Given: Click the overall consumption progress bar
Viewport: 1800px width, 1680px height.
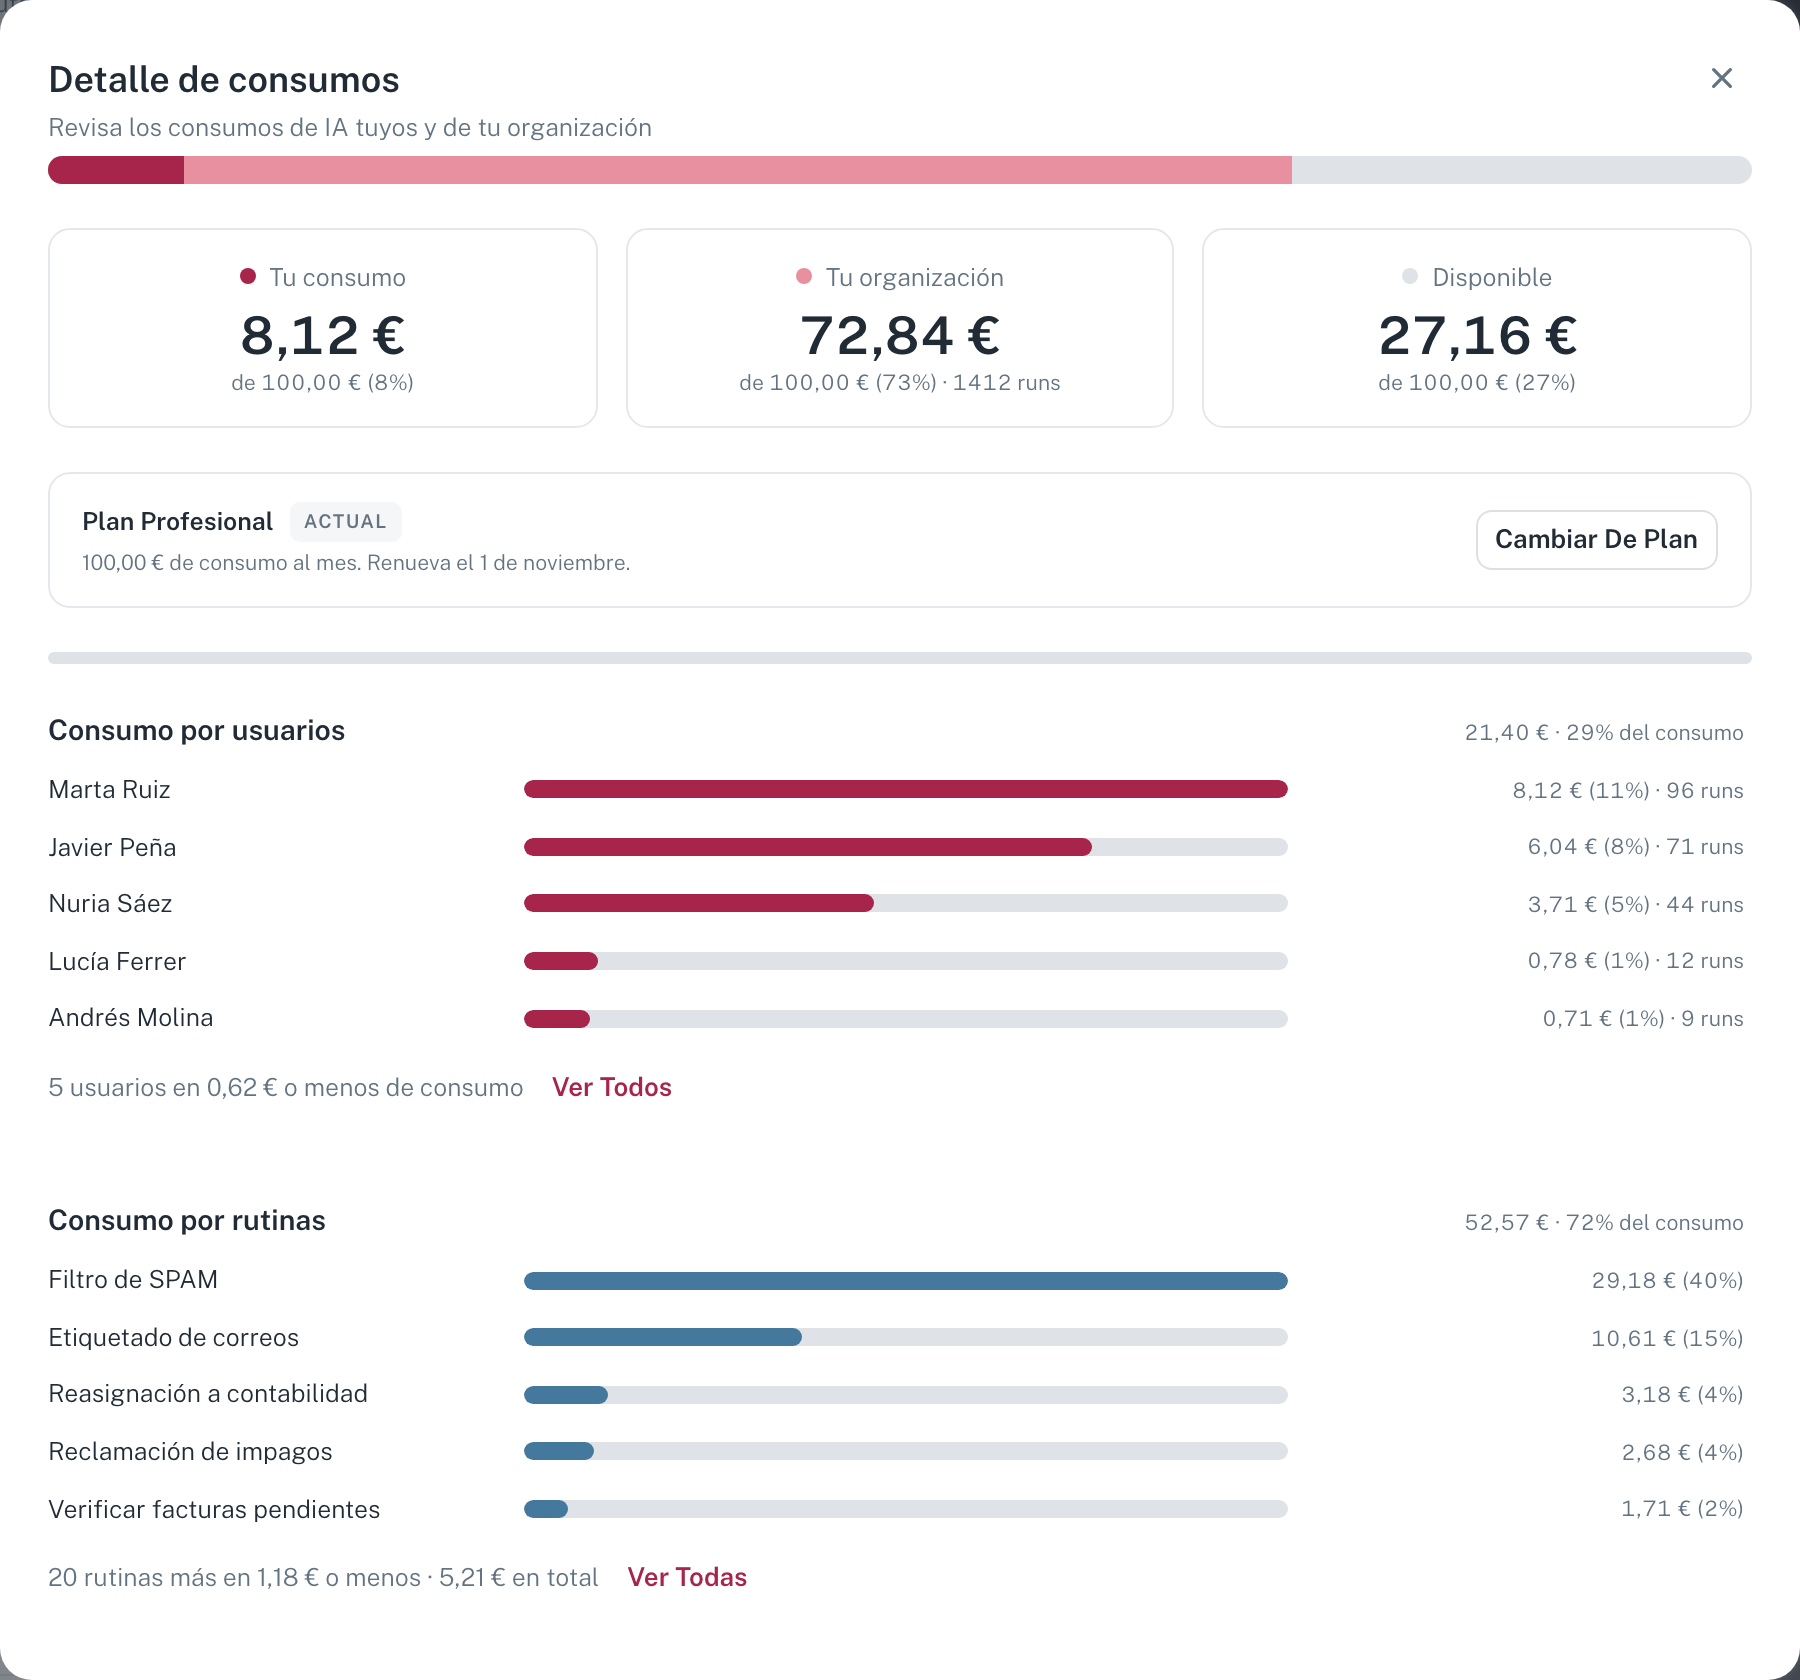Looking at the screenshot, I should coord(900,170).
